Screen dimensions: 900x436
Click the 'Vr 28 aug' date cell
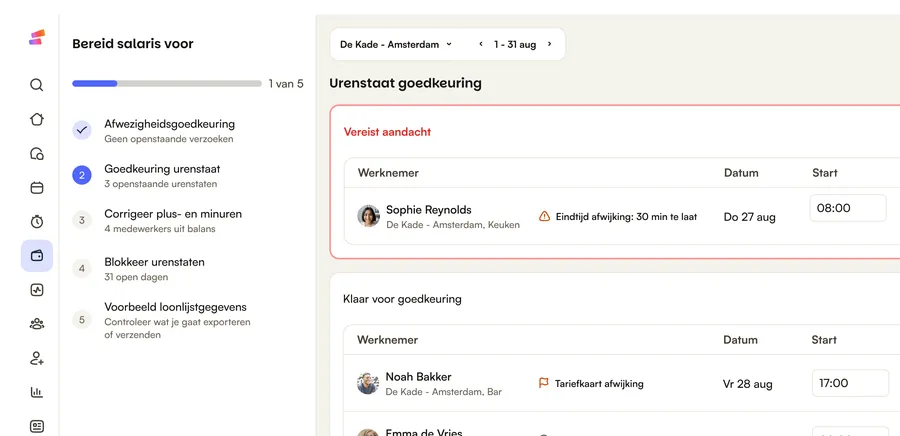[x=747, y=384]
